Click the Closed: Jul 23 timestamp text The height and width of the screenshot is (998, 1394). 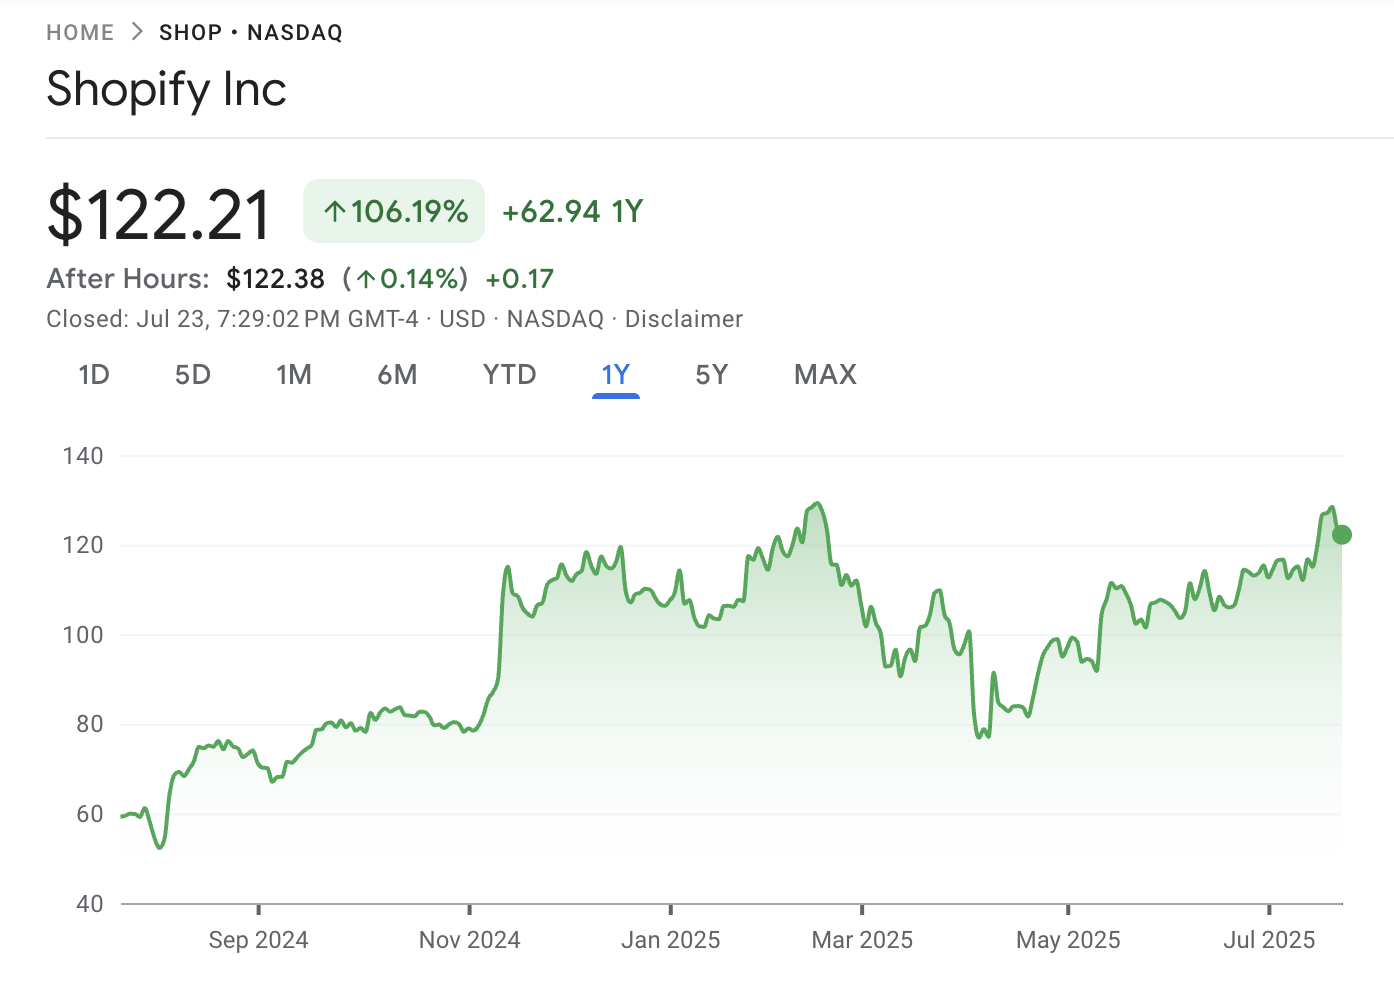(232, 319)
